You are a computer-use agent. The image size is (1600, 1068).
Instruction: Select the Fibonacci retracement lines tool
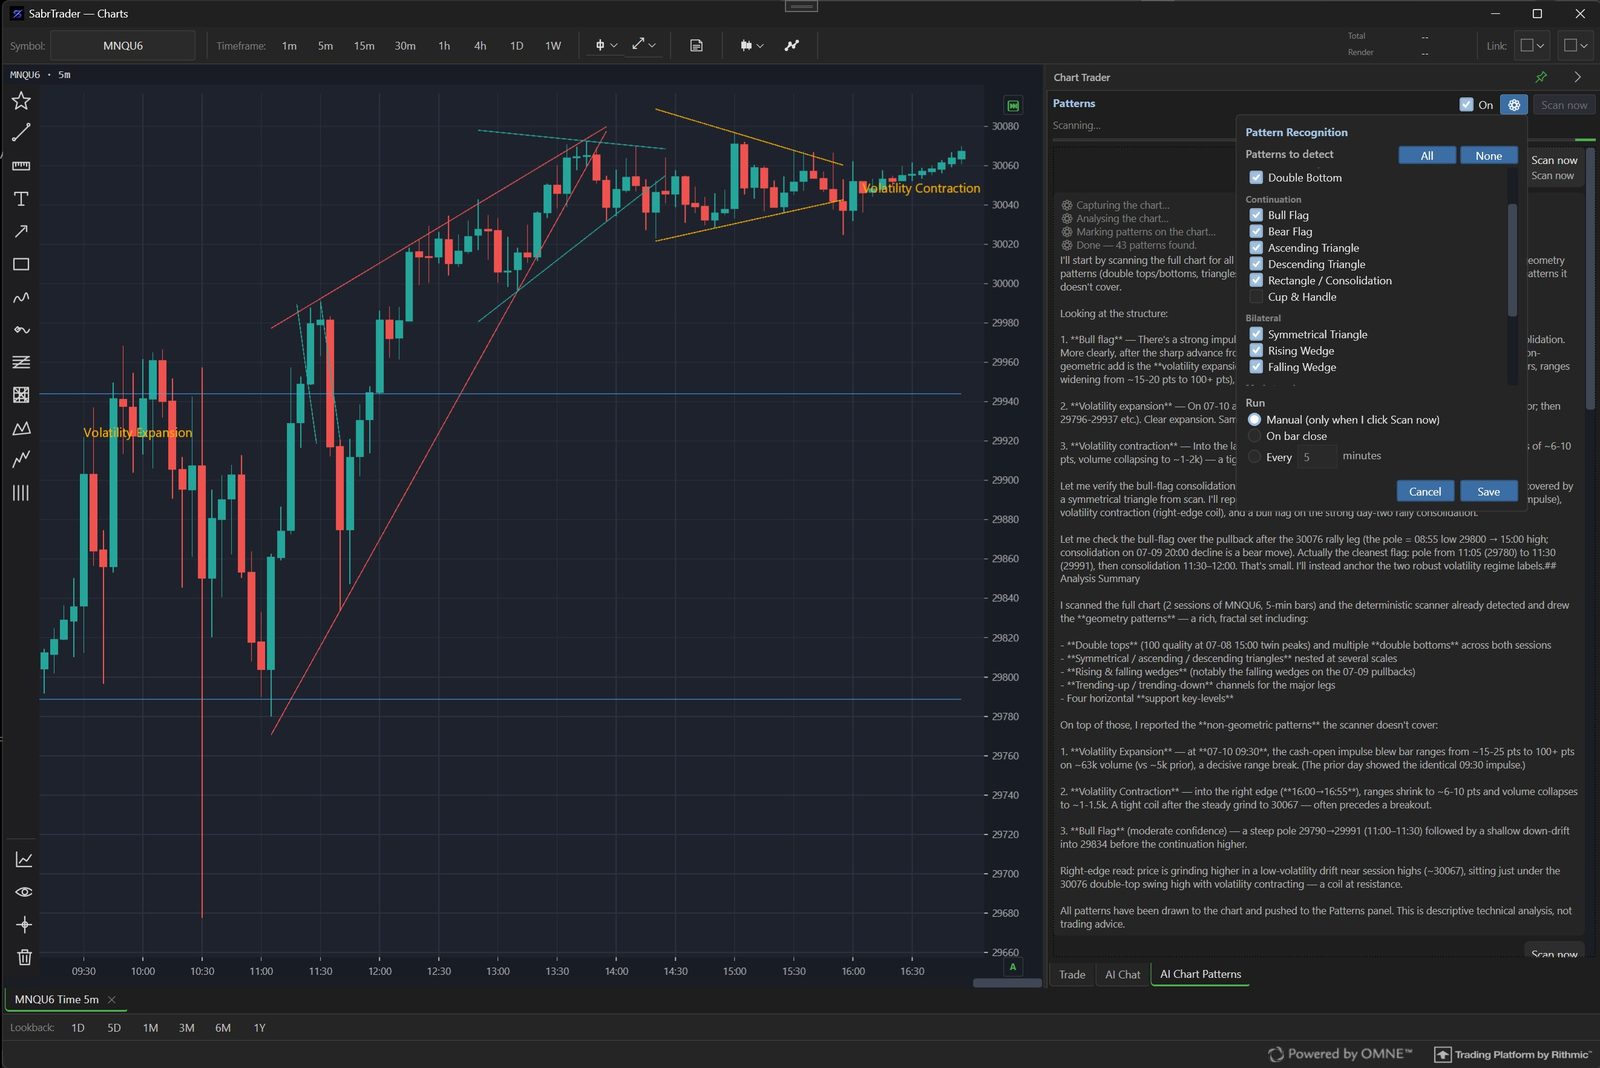click(21, 362)
